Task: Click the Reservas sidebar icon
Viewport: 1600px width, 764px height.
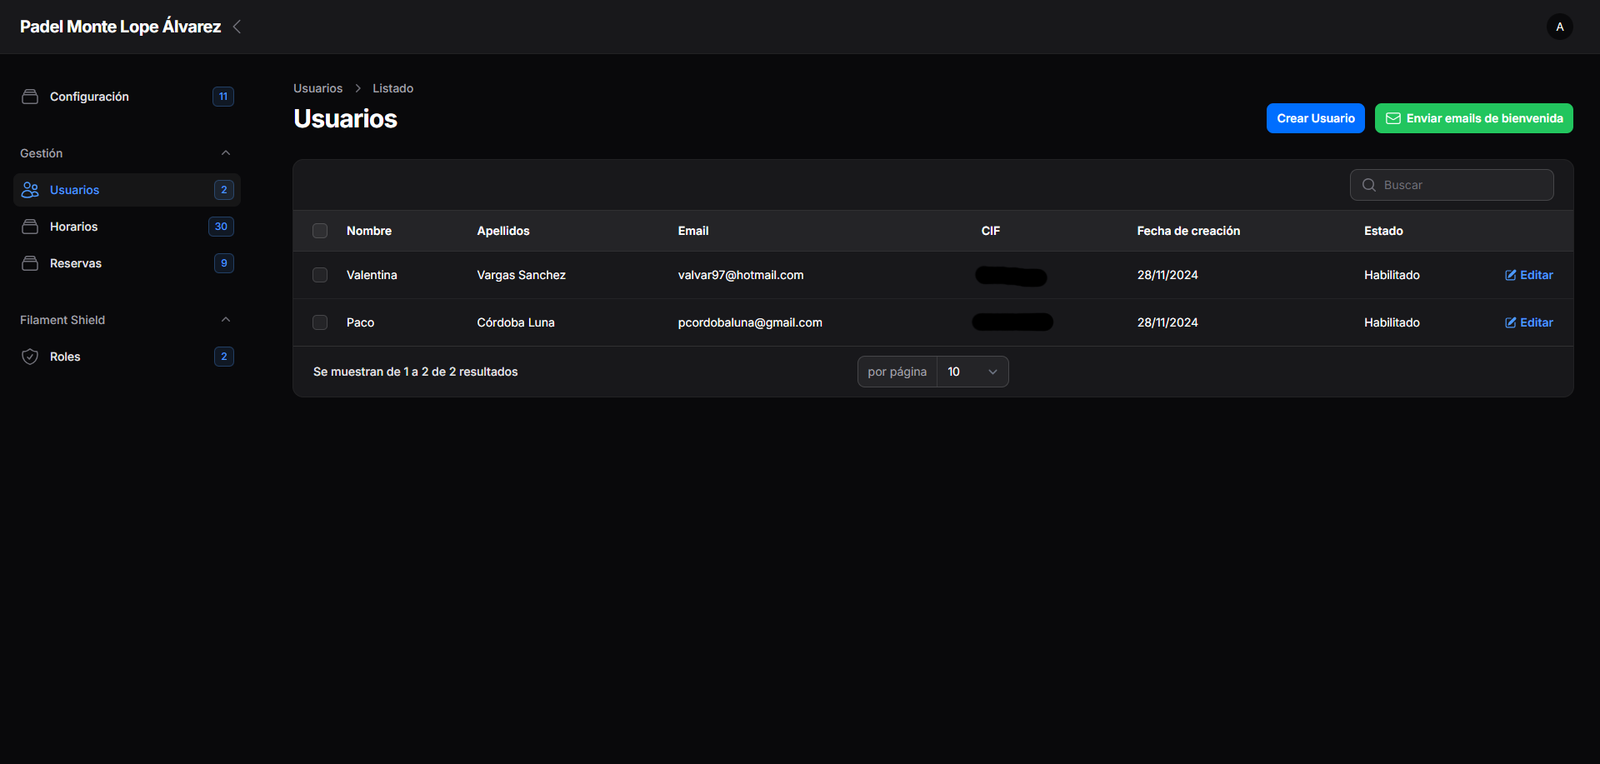Action: (x=30, y=264)
